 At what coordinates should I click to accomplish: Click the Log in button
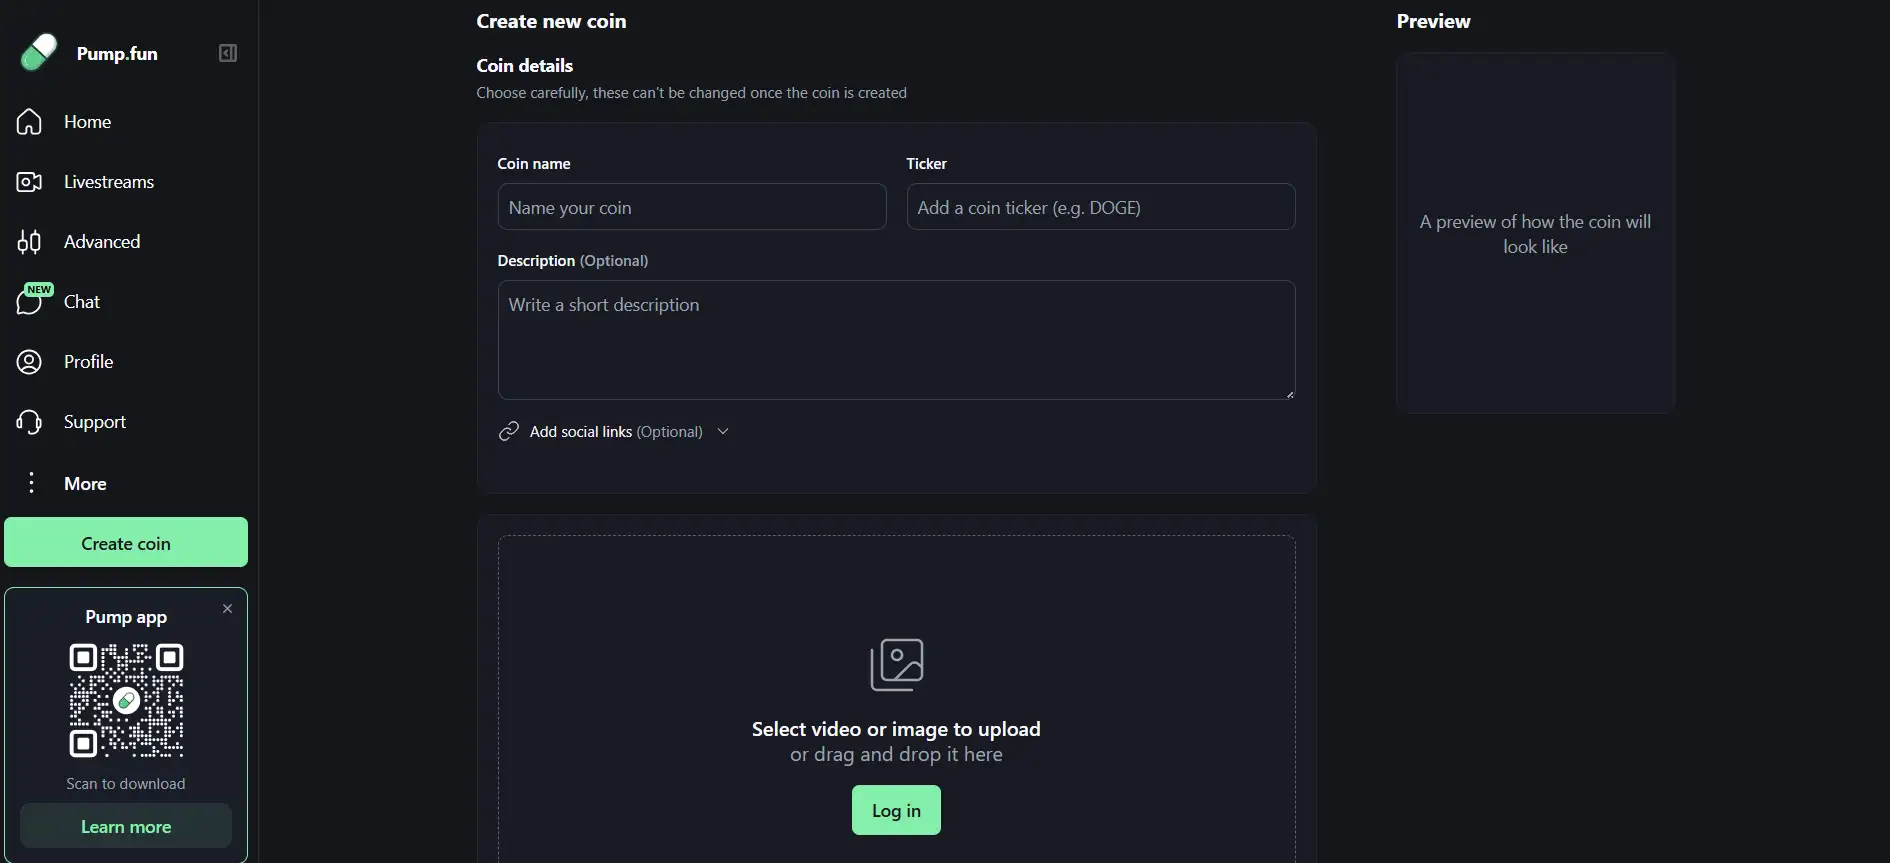(896, 810)
